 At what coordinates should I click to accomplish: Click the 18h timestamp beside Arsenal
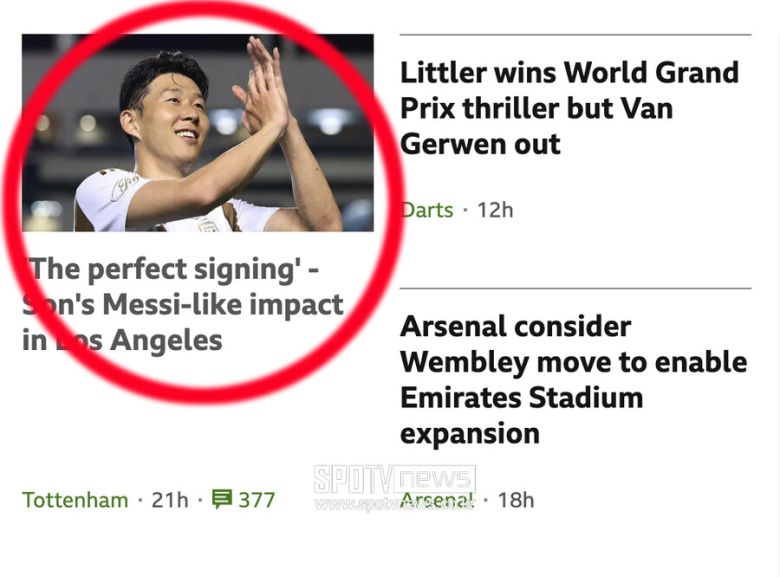pos(516,499)
